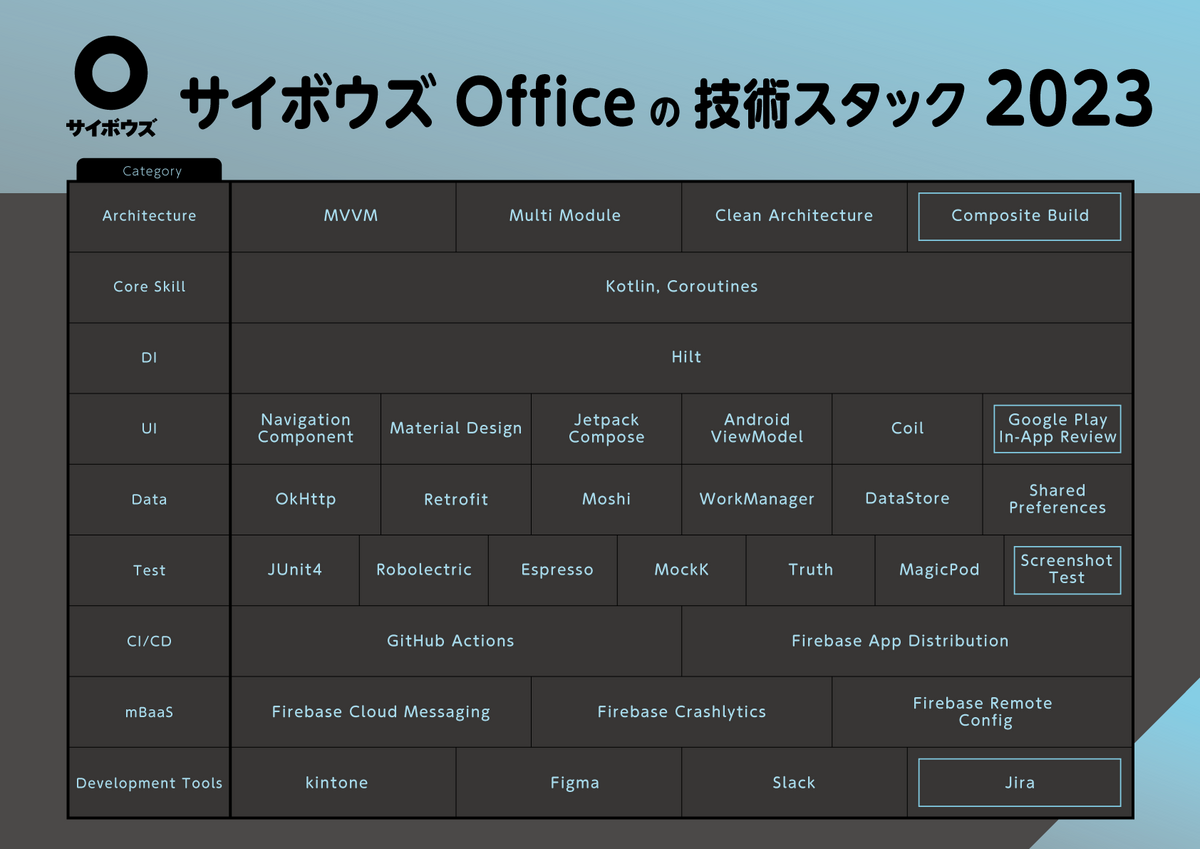Select the Hilt dependency injection entry
Image resolution: width=1200 pixels, height=849 pixels.
pyautogui.click(x=686, y=357)
